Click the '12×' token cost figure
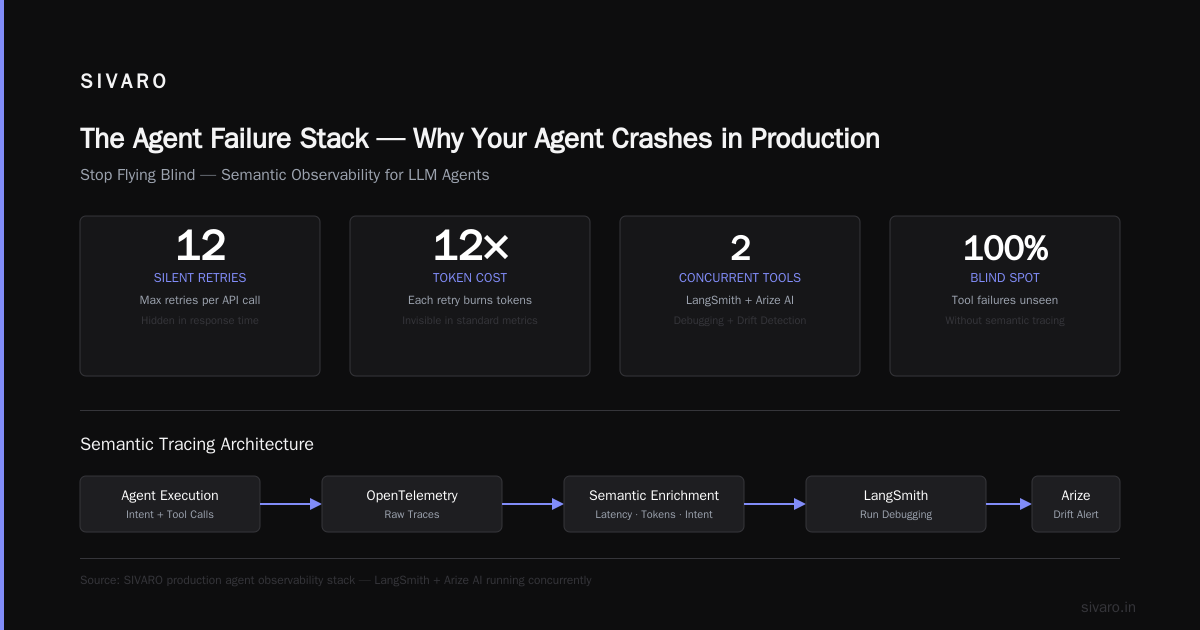 (470, 246)
